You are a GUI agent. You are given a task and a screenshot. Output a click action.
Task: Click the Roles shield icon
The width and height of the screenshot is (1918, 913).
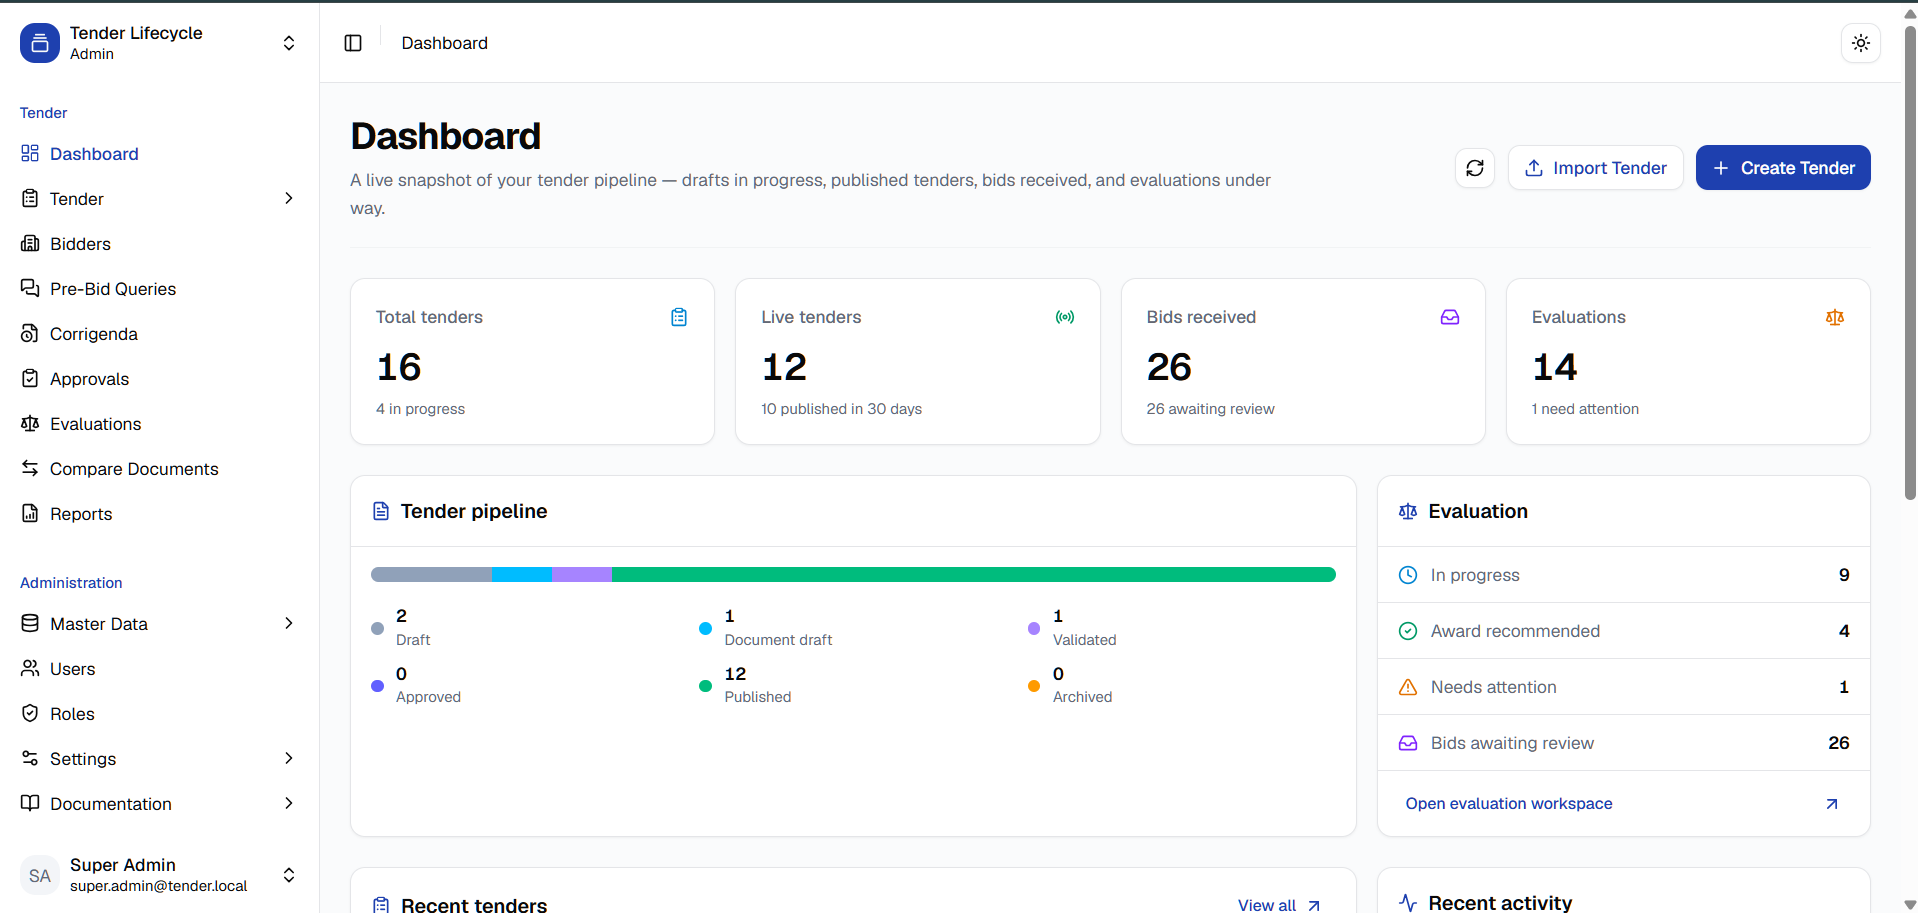[30, 713]
